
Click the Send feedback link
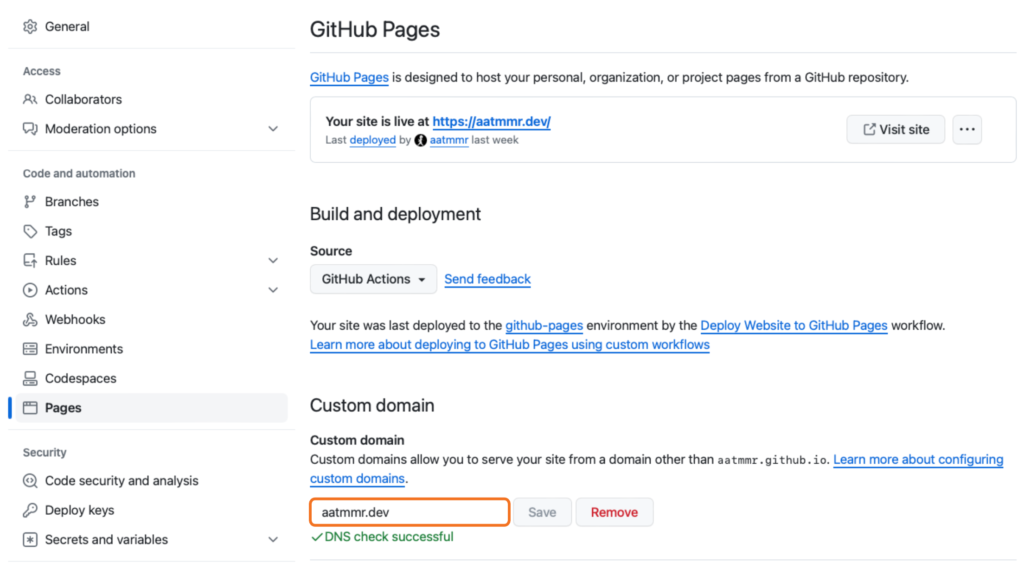(x=487, y=279)
